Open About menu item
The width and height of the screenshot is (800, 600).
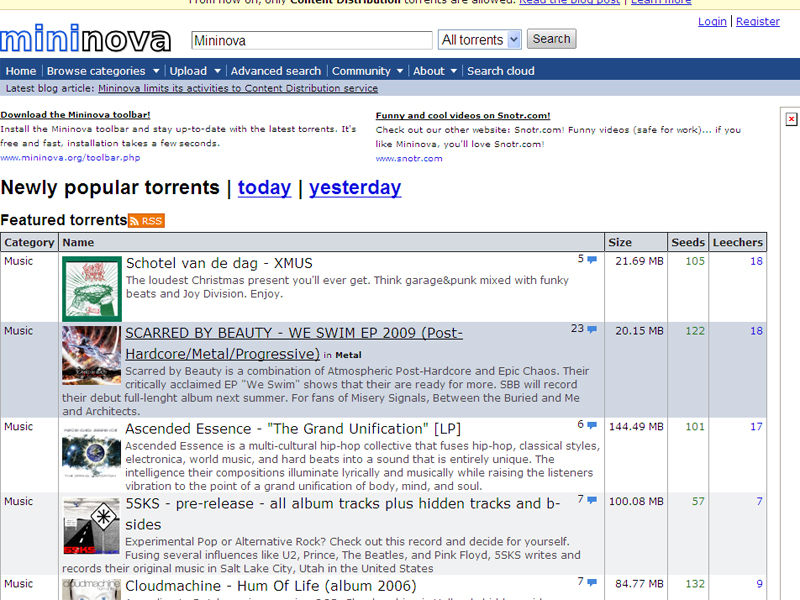(429, 71)
